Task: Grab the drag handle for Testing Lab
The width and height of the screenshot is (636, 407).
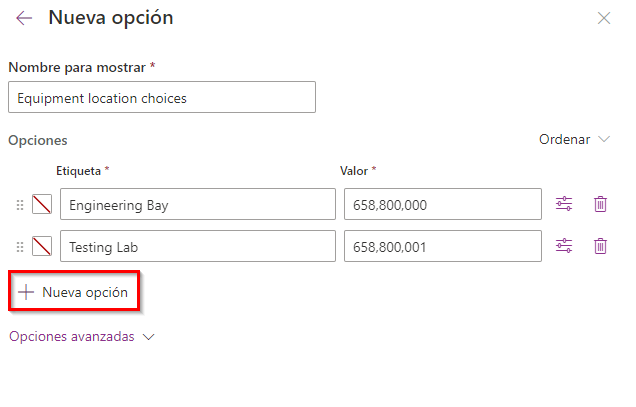Action: click(x=20, y=247)
